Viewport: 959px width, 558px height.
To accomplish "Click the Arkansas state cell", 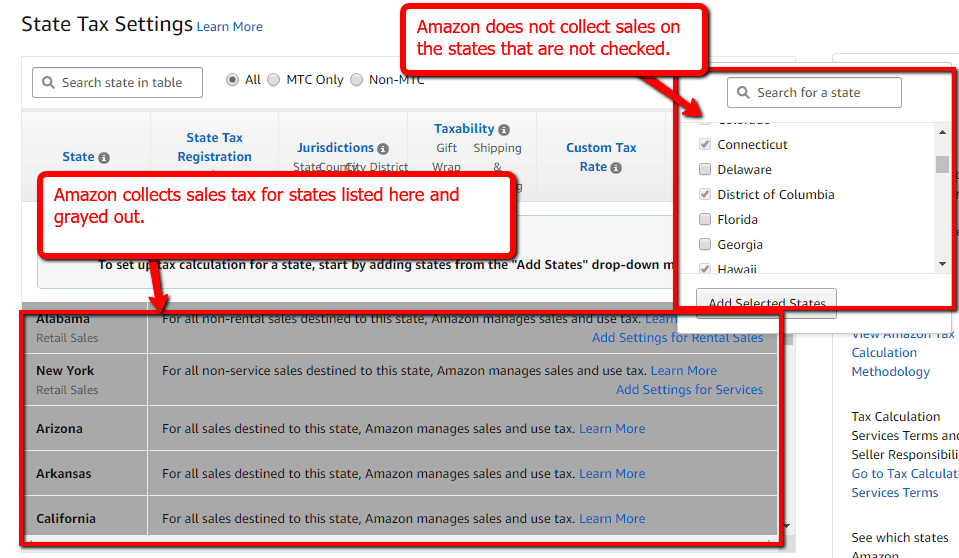I will (86, 474).
